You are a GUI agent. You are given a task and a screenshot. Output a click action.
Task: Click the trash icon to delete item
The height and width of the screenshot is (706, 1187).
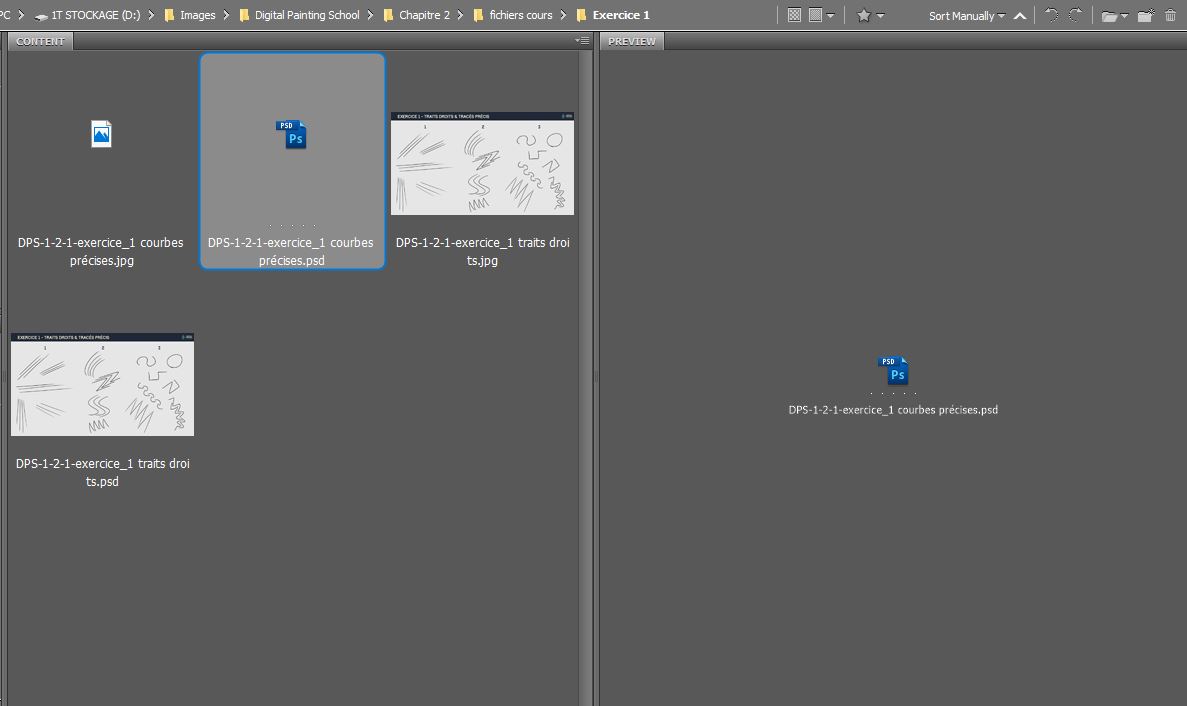[x=1170, y=15]
